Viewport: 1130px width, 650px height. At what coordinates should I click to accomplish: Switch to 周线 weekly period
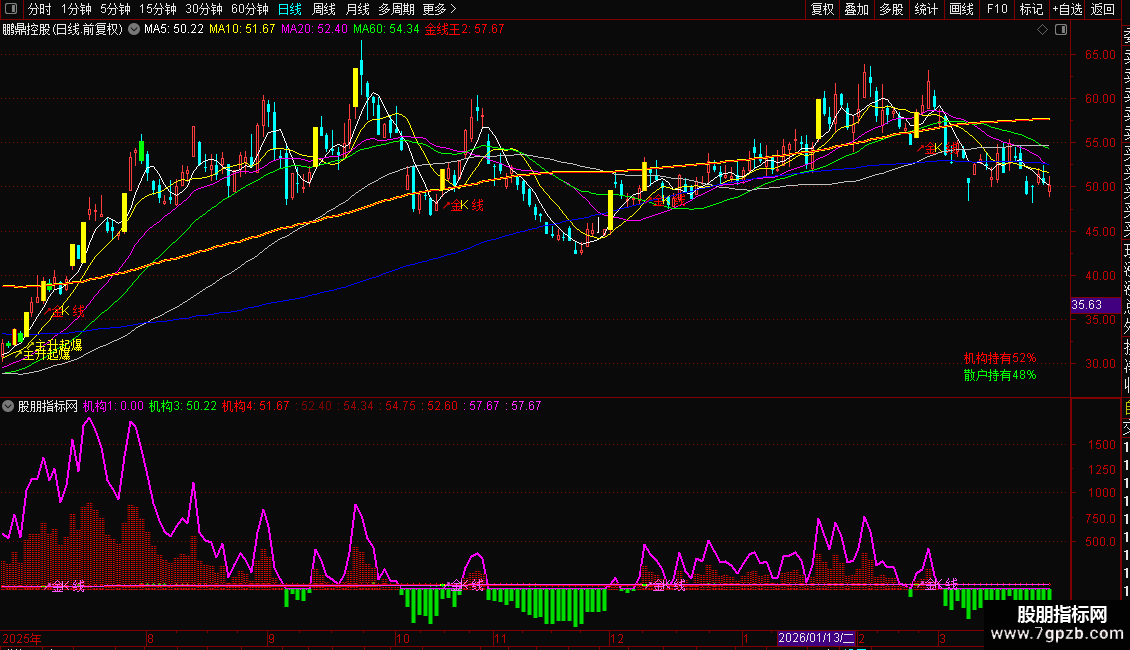[324, 9]
